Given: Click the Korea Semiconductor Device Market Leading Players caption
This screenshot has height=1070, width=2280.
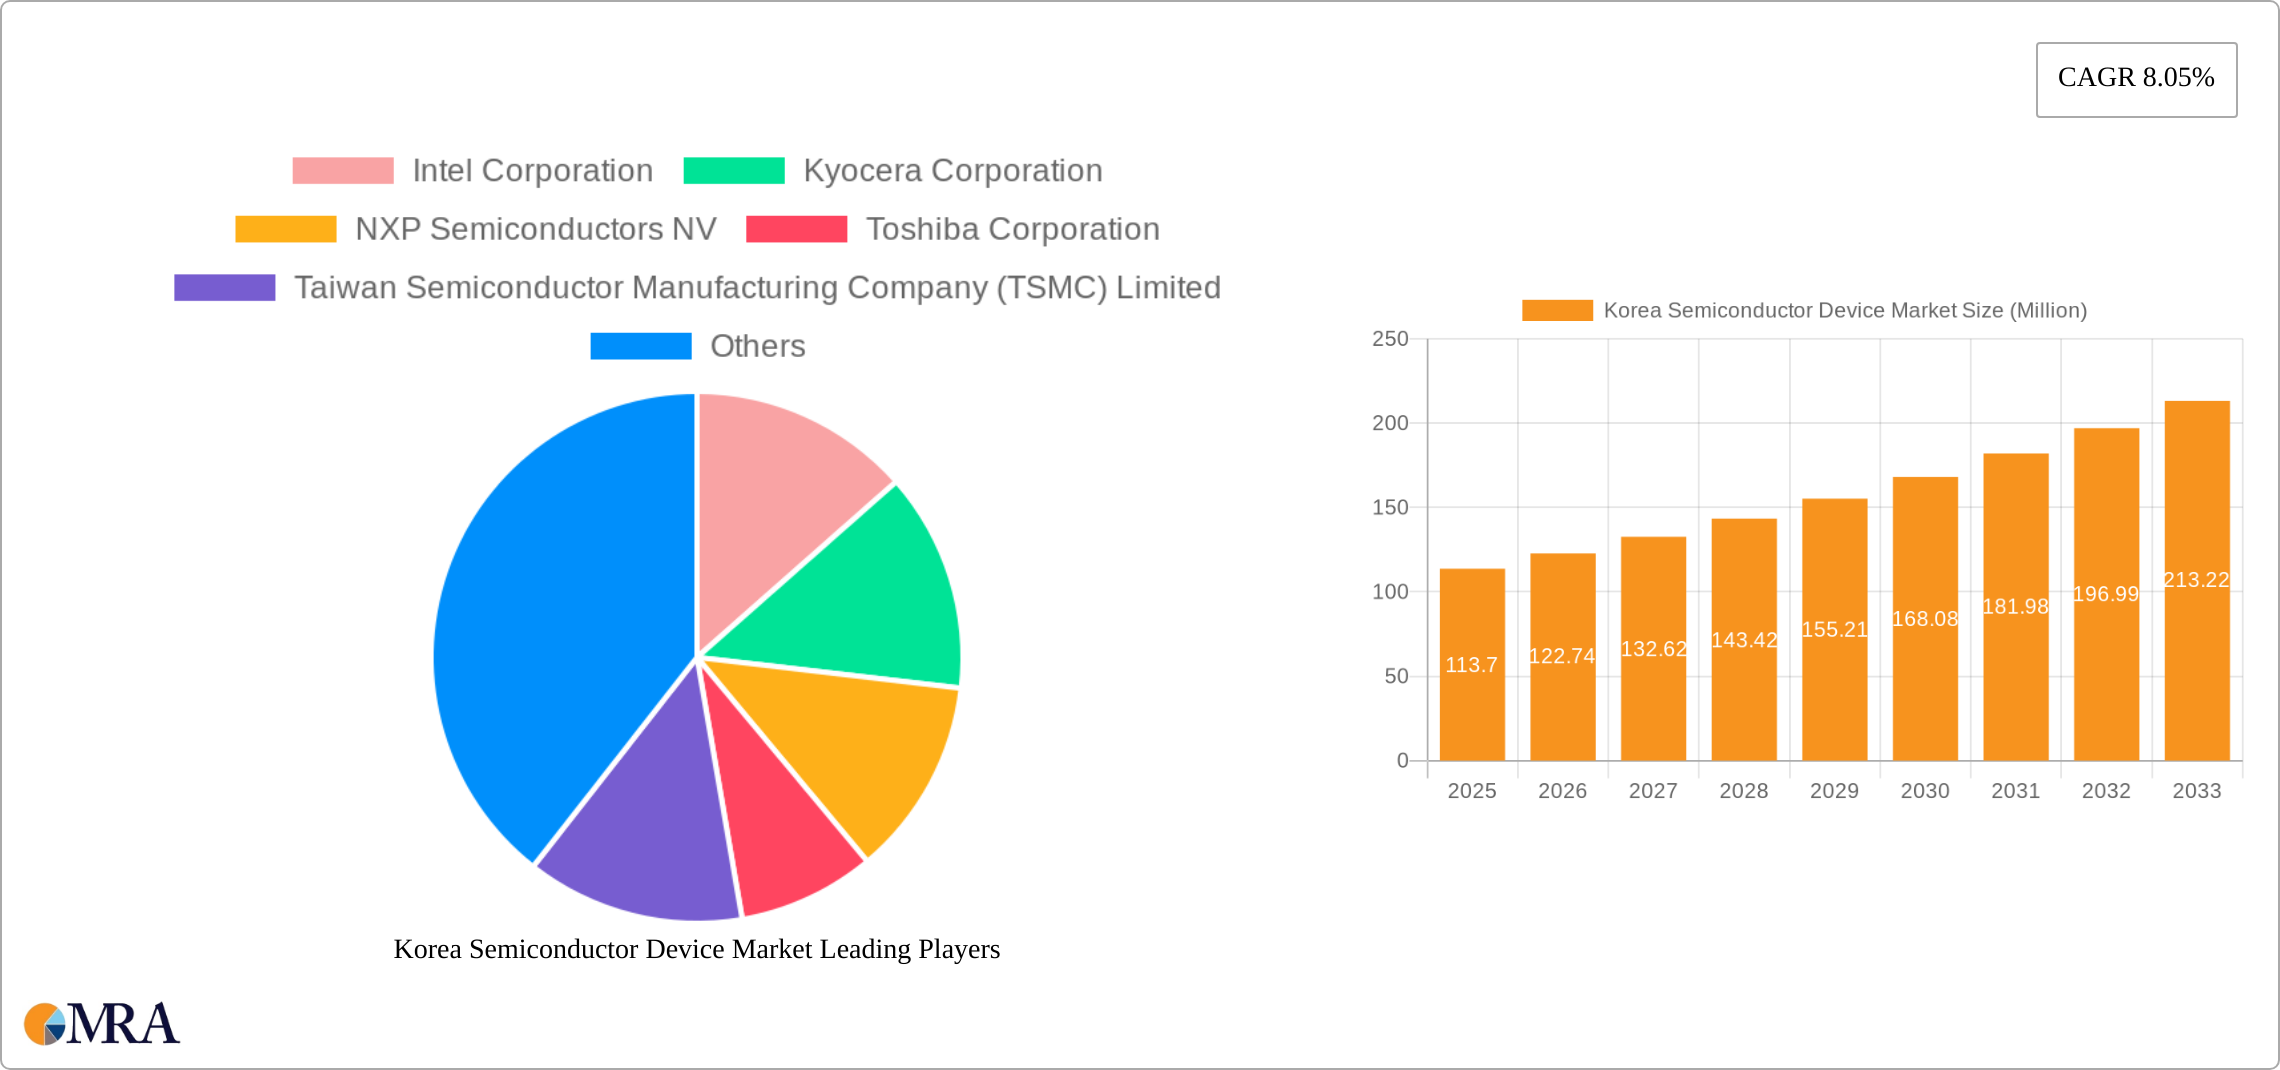Looking at the screenshot, I should click(x=697, y=949).
